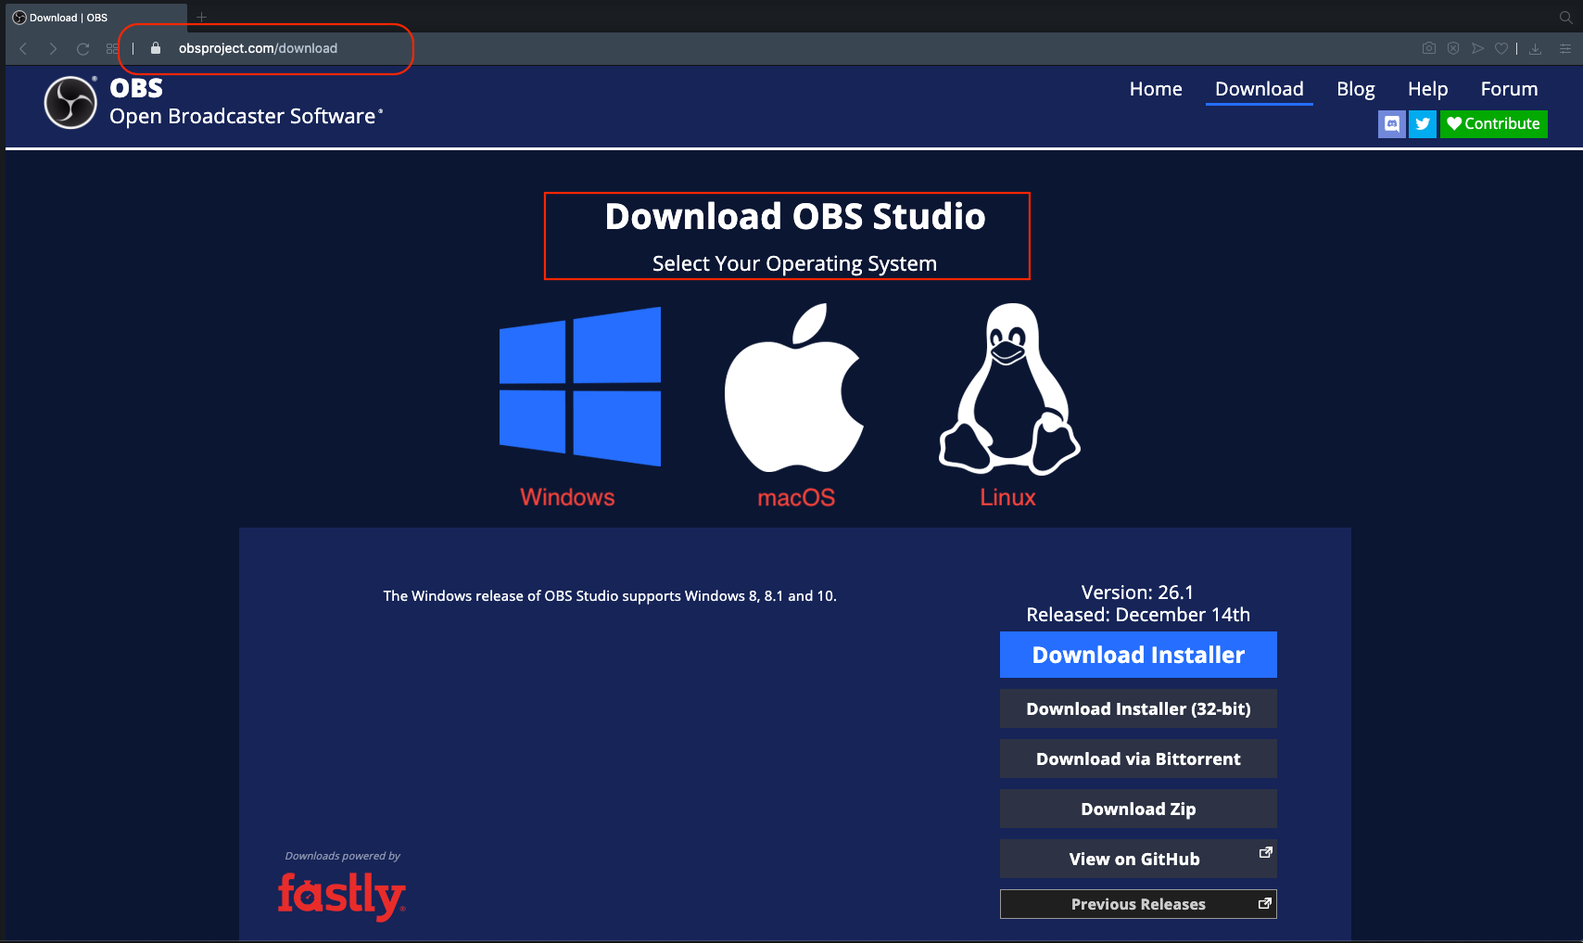The image size is (1583, 943).
Task: Open the ad blocker shield icon
Action: click(x=1453, y=48)
